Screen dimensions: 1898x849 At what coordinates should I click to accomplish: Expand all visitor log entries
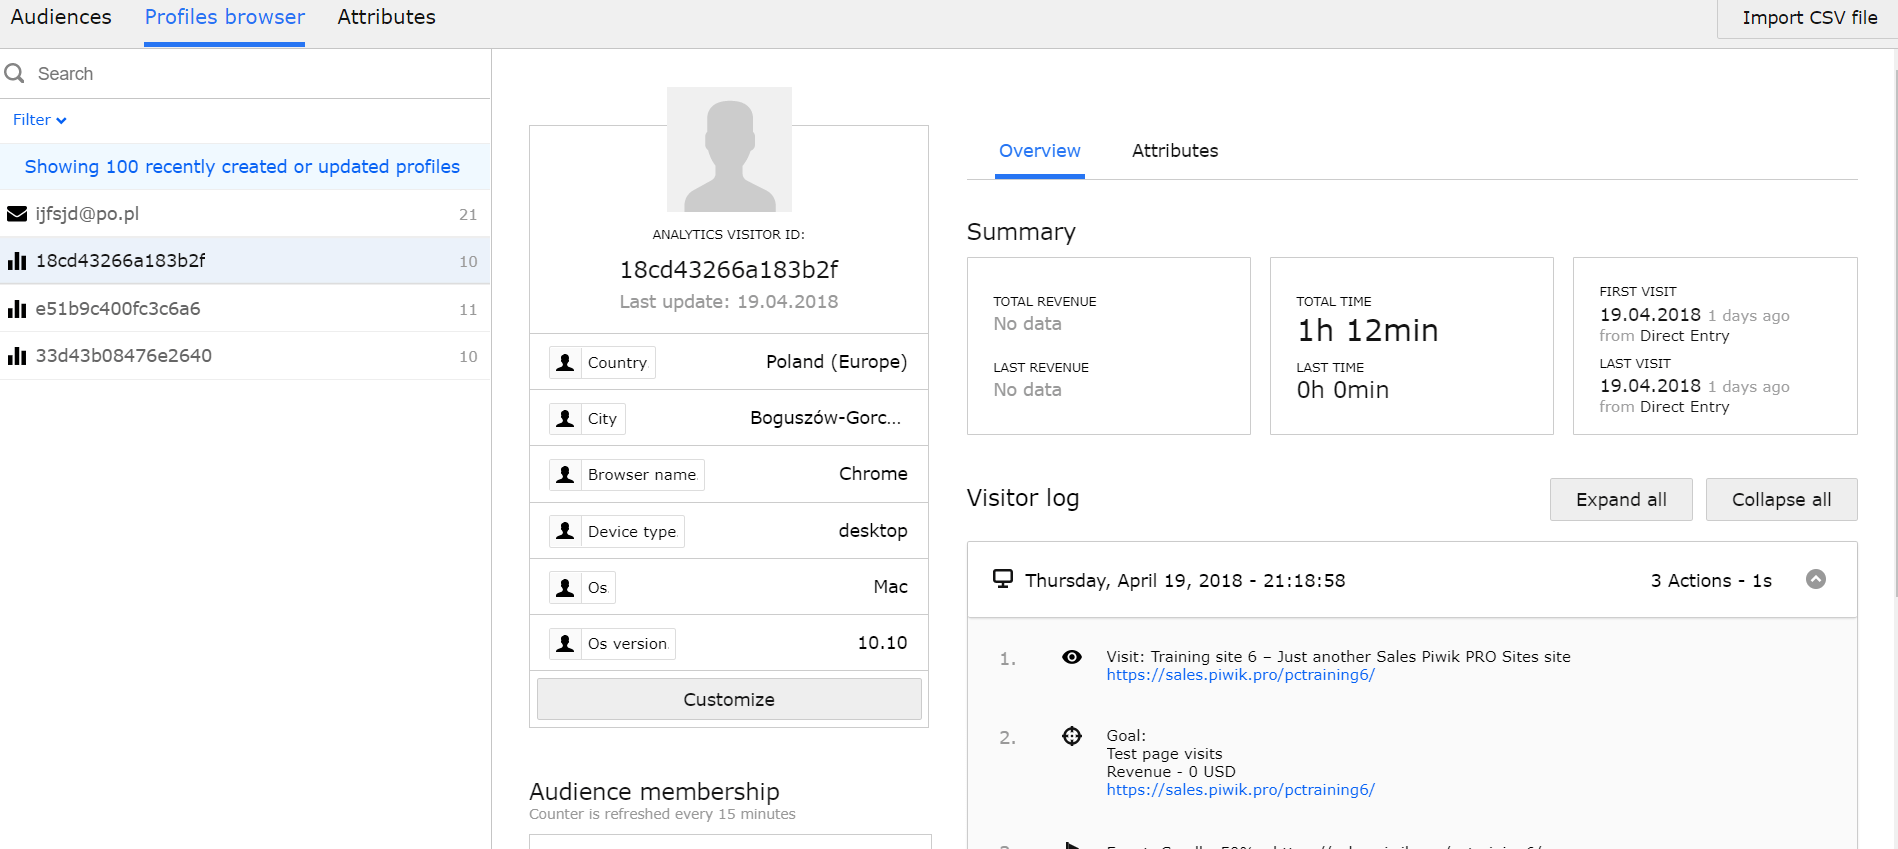1620,500
